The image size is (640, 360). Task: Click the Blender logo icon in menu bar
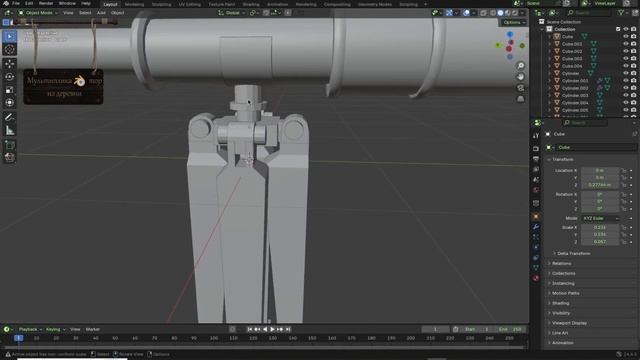pos(6,4)
